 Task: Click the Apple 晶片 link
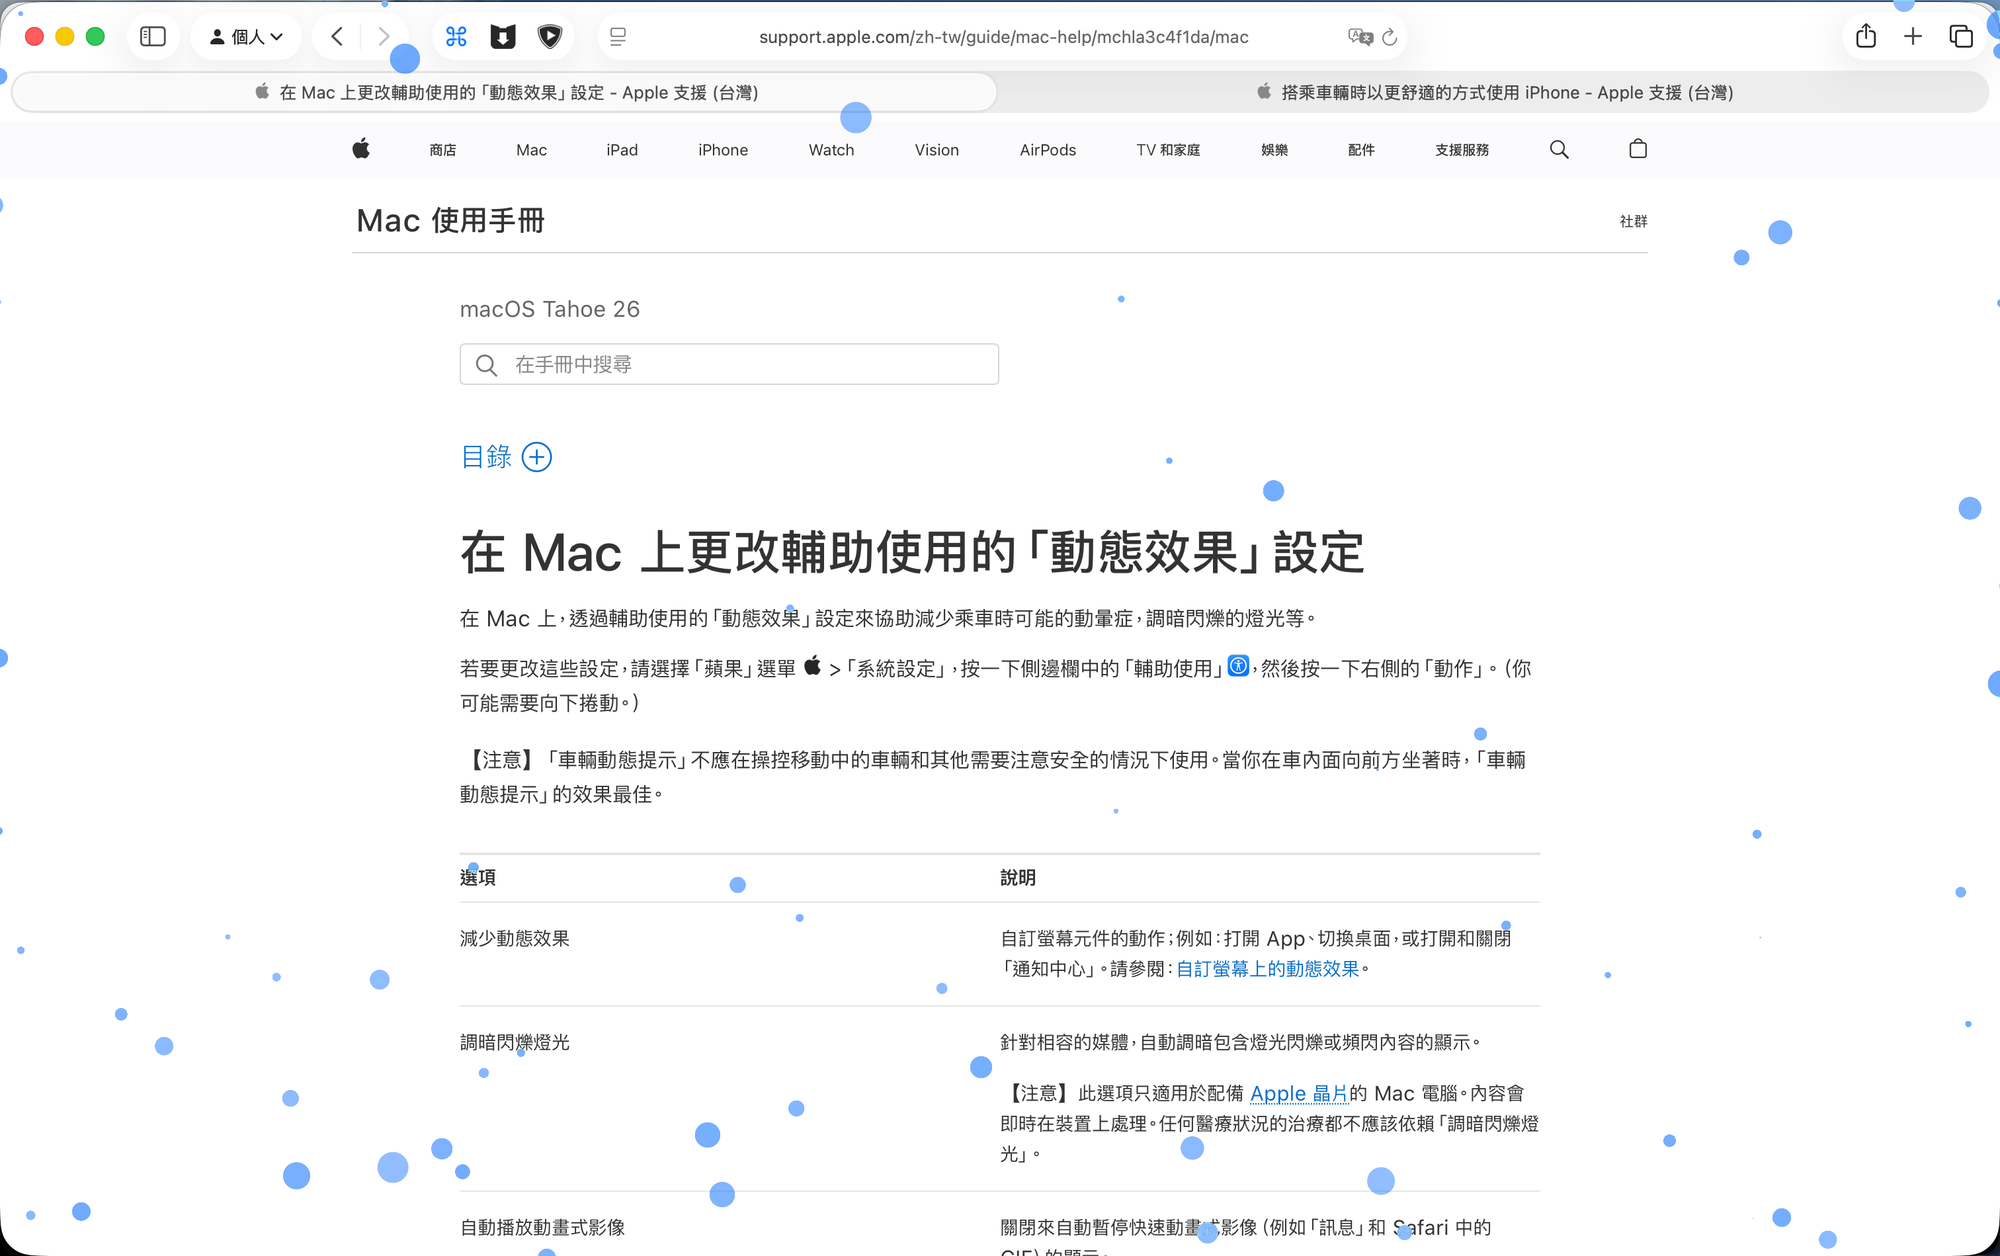[1298, 1093]
